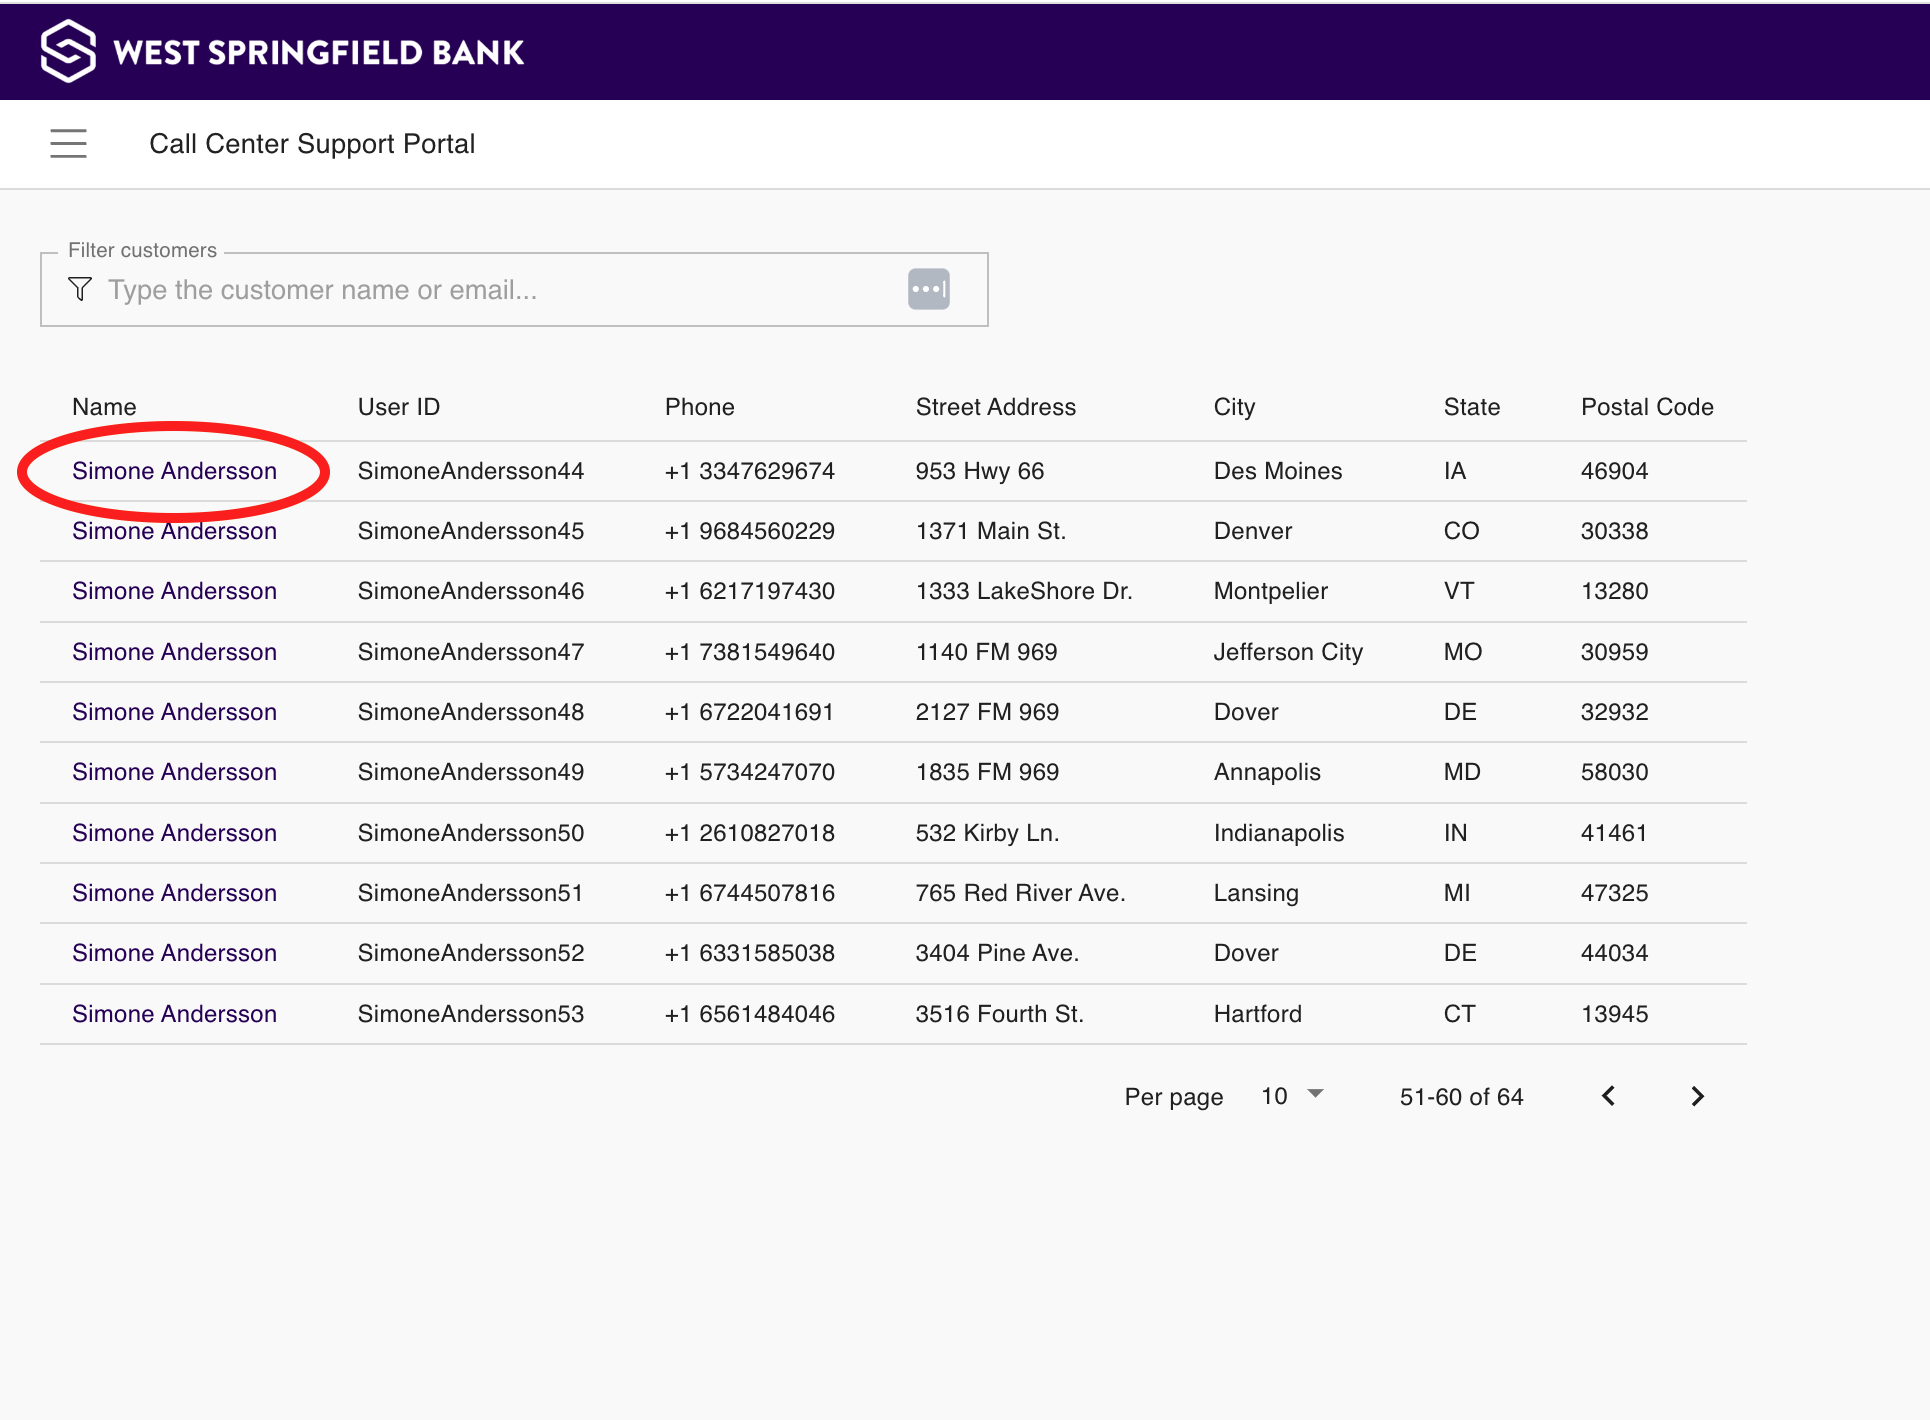The image size is (1930, 1420).
Task: Open the hamburger navigation menu
Action: [x=68, y=143]
